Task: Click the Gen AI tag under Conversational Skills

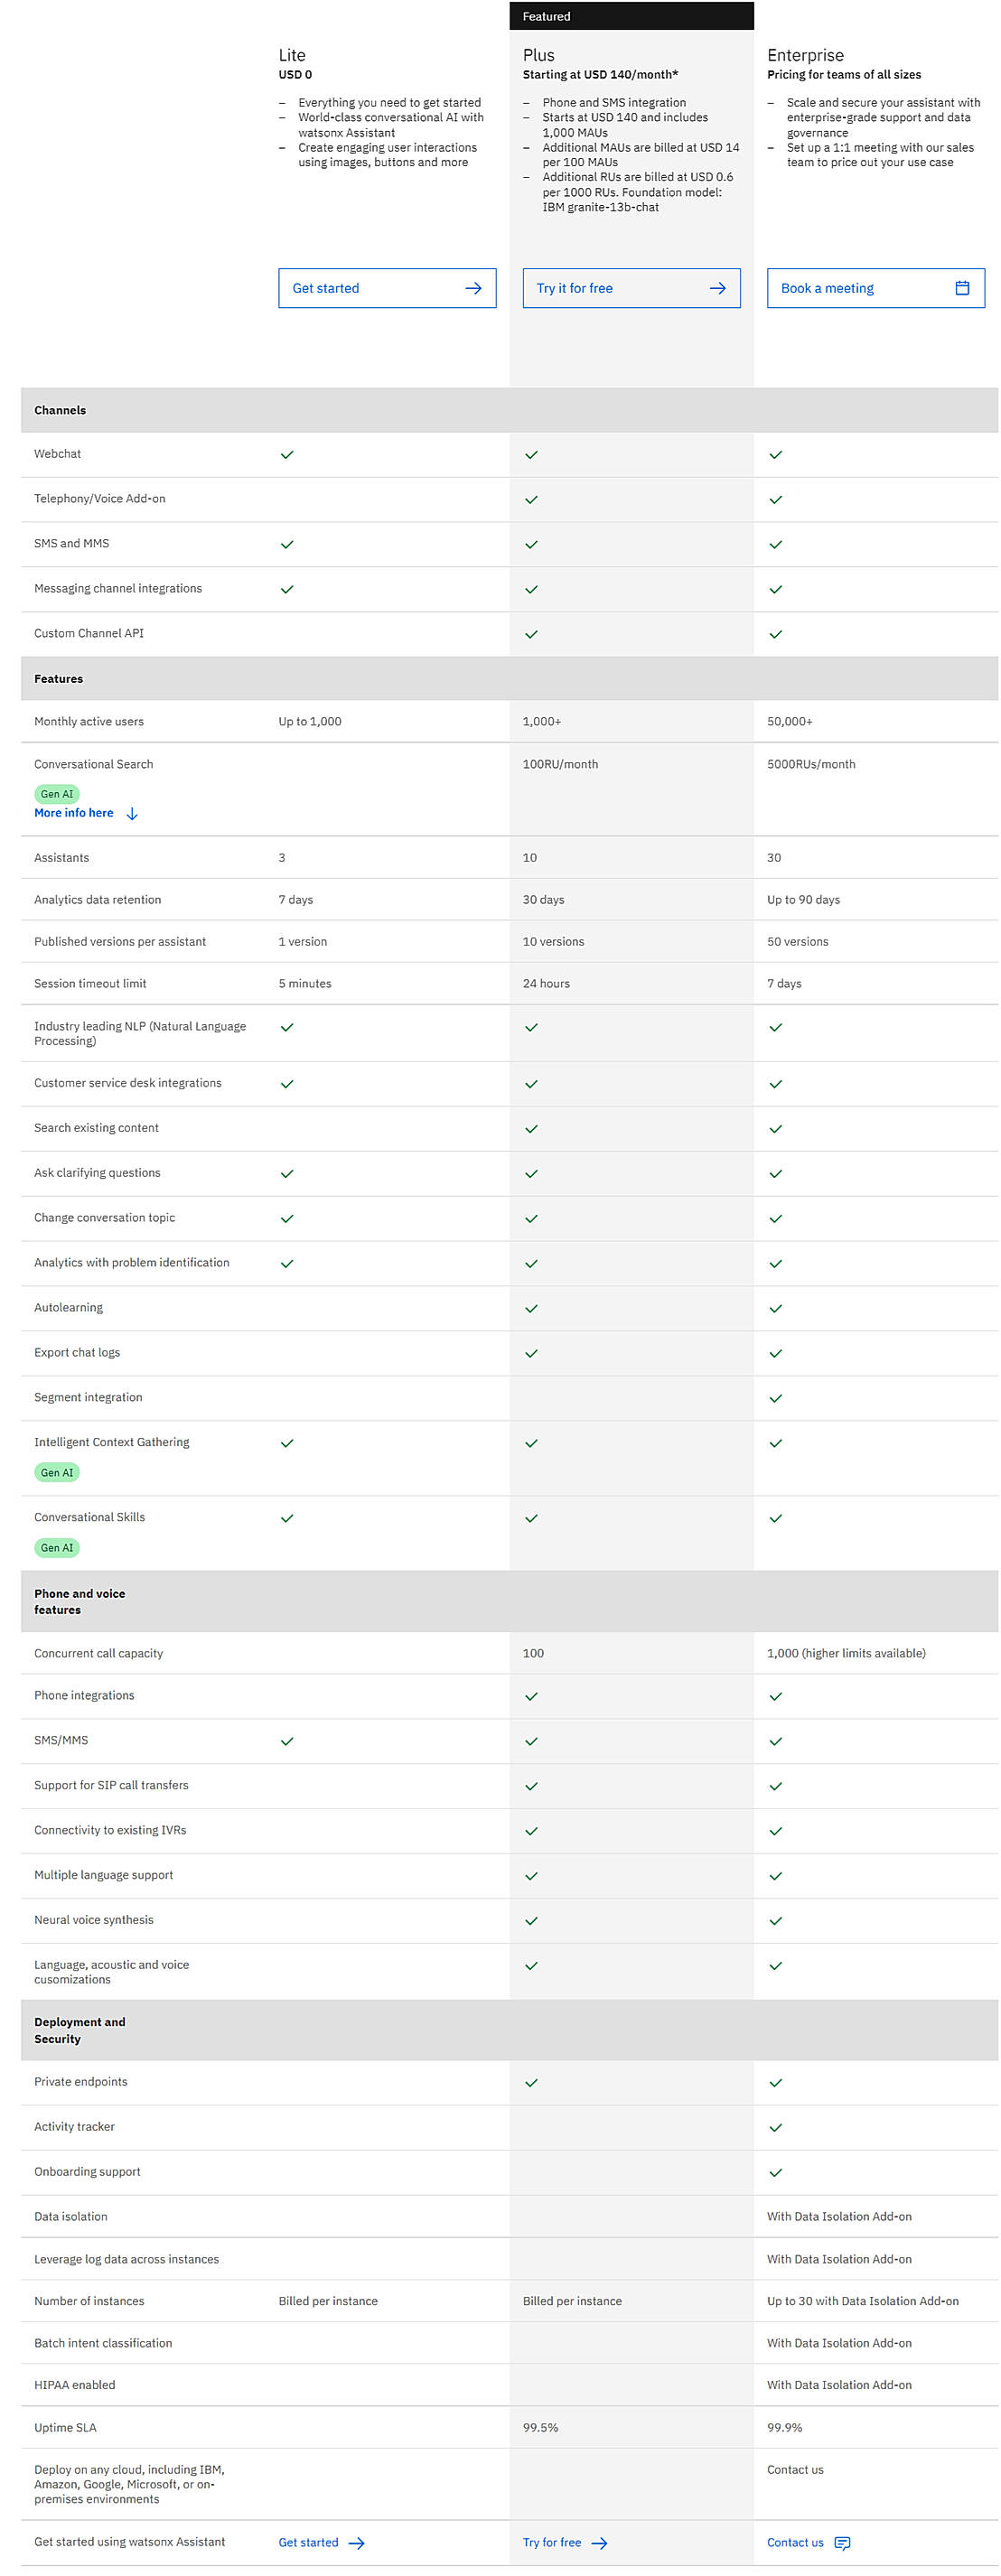Action: tap(57, 1547)
